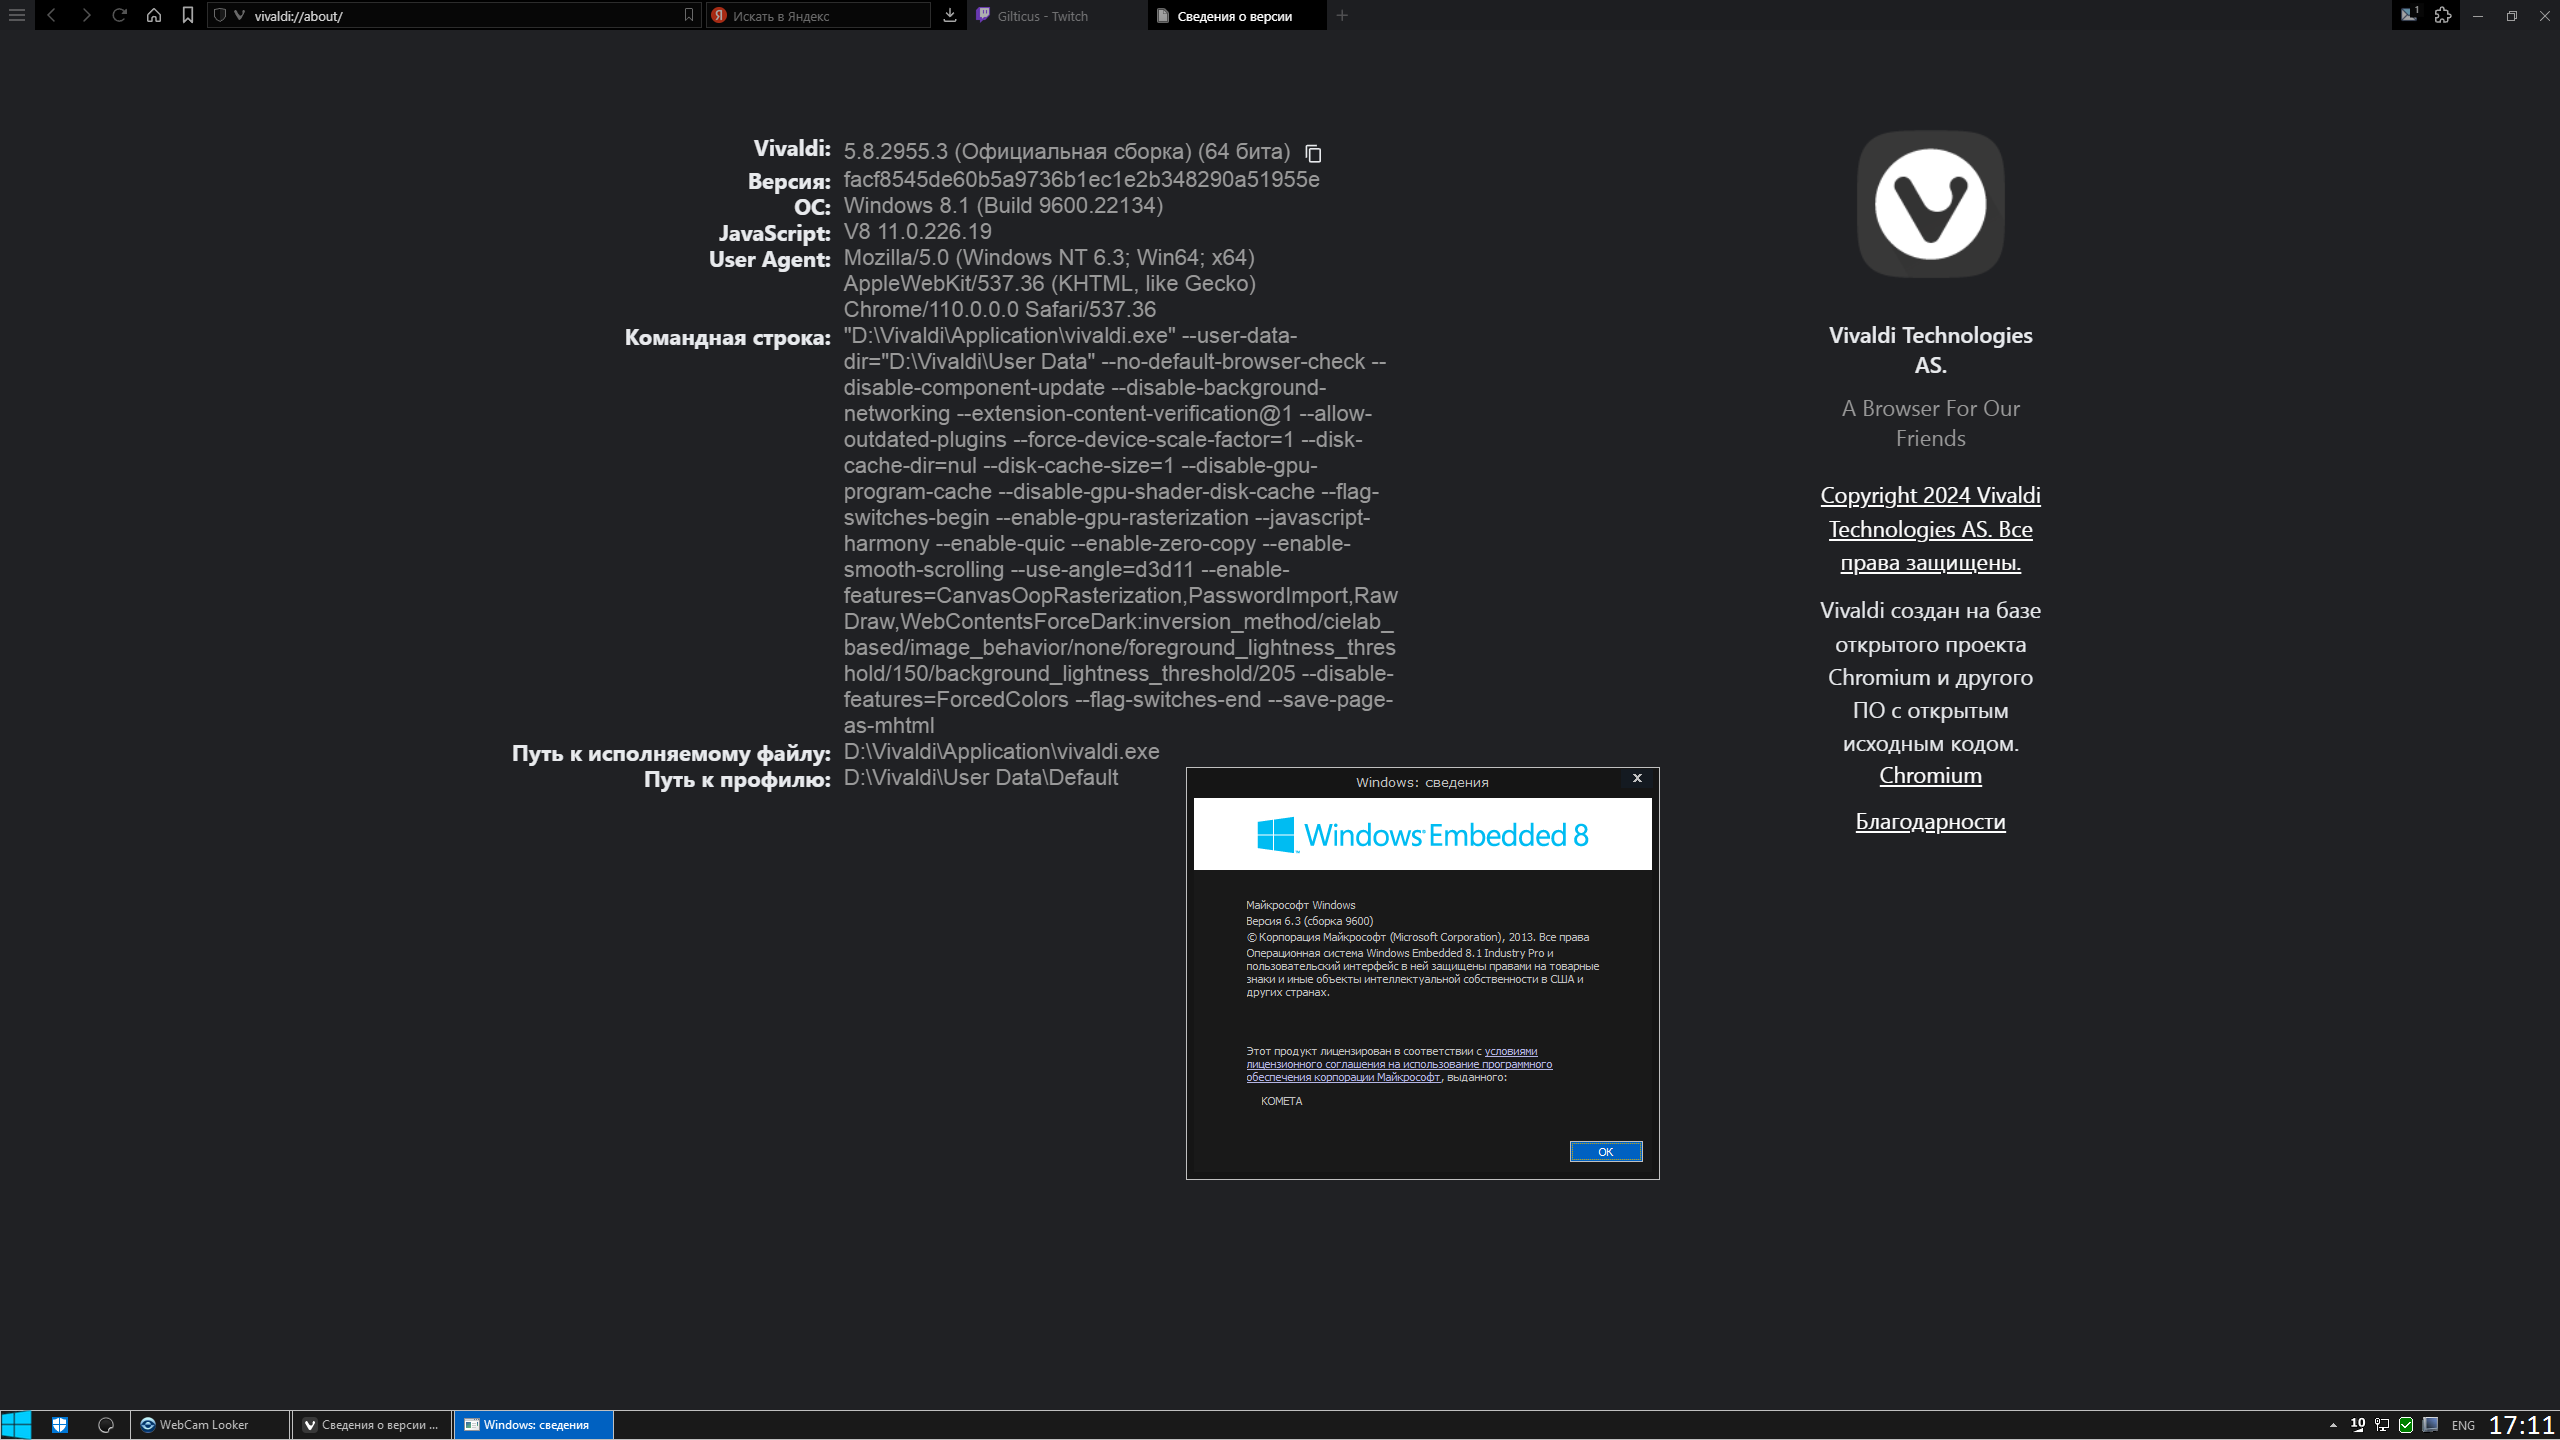Open the Благодарности link

pos(1930,821)
